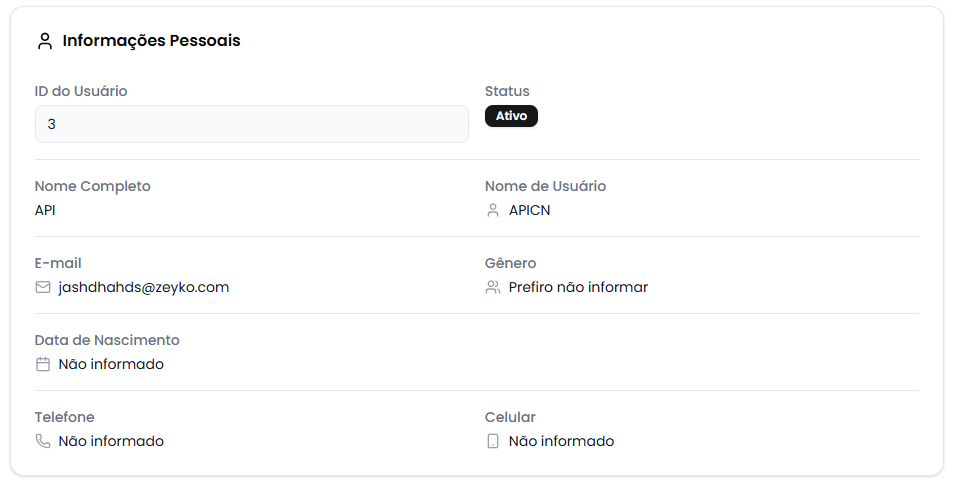
Task: Click the ID do Usuário label
Action: coord(81,91)
